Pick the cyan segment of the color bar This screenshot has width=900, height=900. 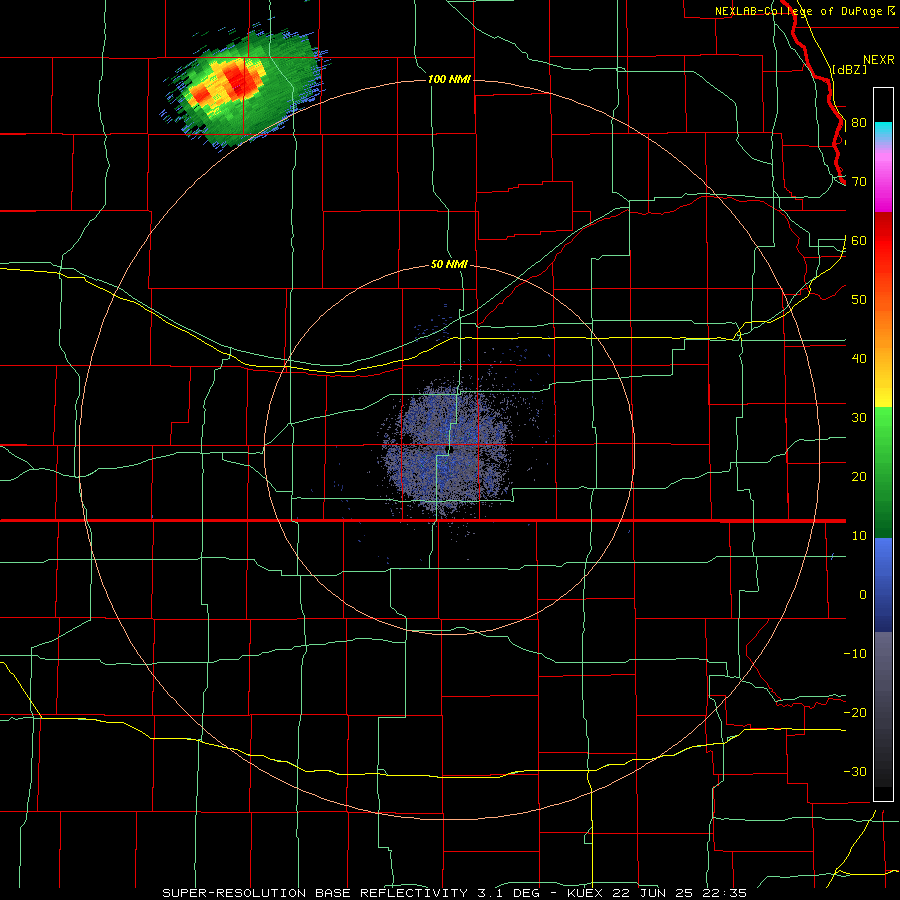click(883, 132)
